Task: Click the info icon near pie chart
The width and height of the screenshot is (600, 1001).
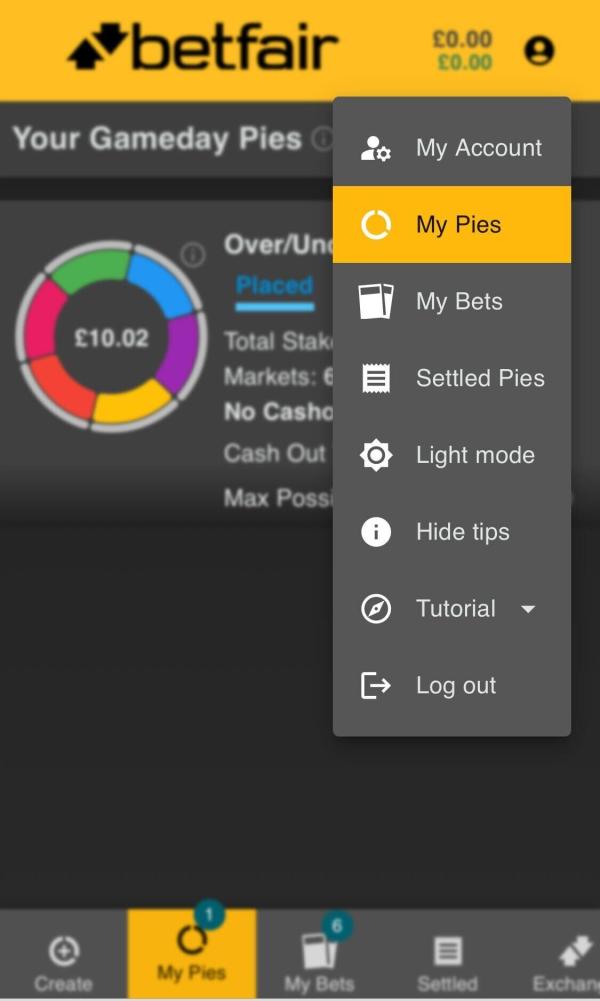Action: (x=193, y=255)
